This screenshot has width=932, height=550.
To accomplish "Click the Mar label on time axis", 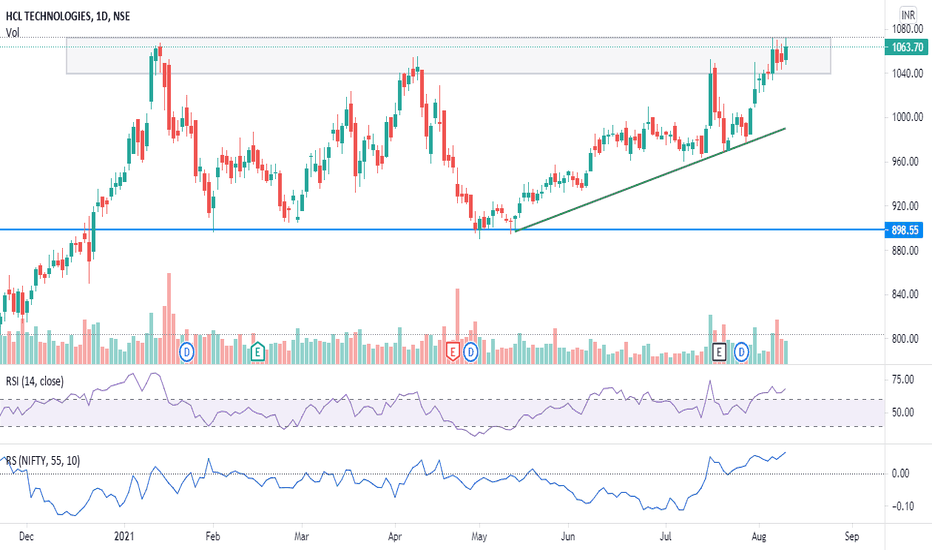I will [x=301, y=536].
